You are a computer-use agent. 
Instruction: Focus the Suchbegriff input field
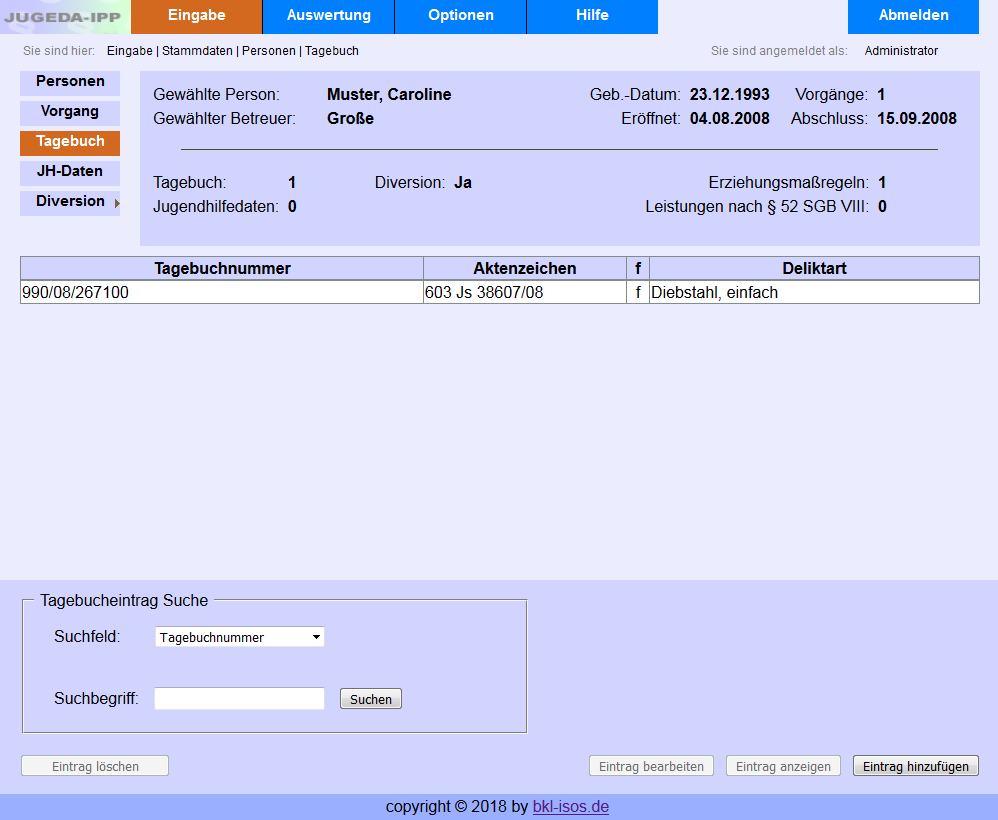(239, 698)
